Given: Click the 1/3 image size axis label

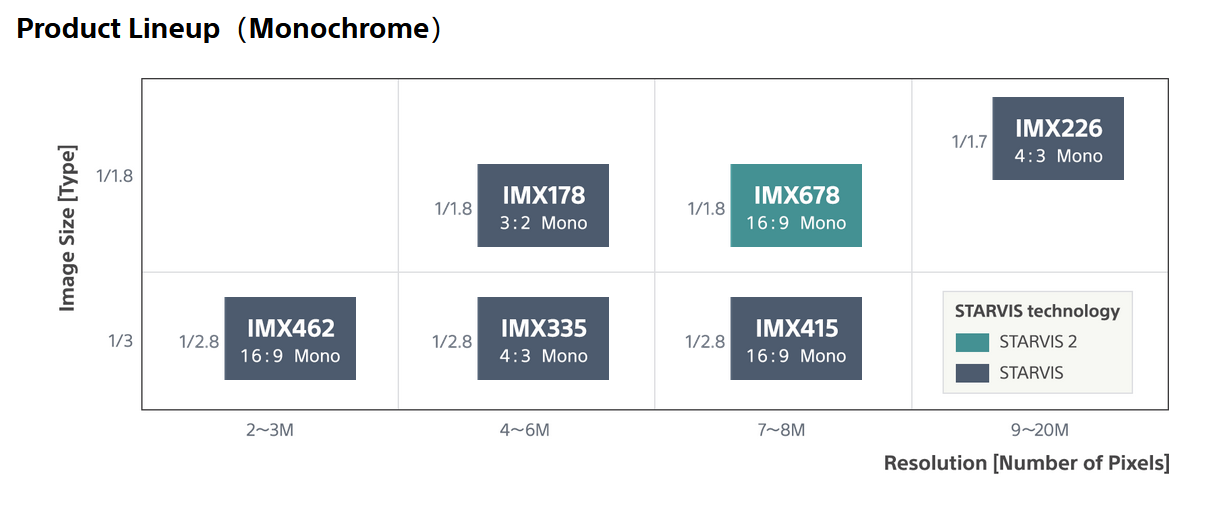Looking at the screenshot, I should [120, 341].
